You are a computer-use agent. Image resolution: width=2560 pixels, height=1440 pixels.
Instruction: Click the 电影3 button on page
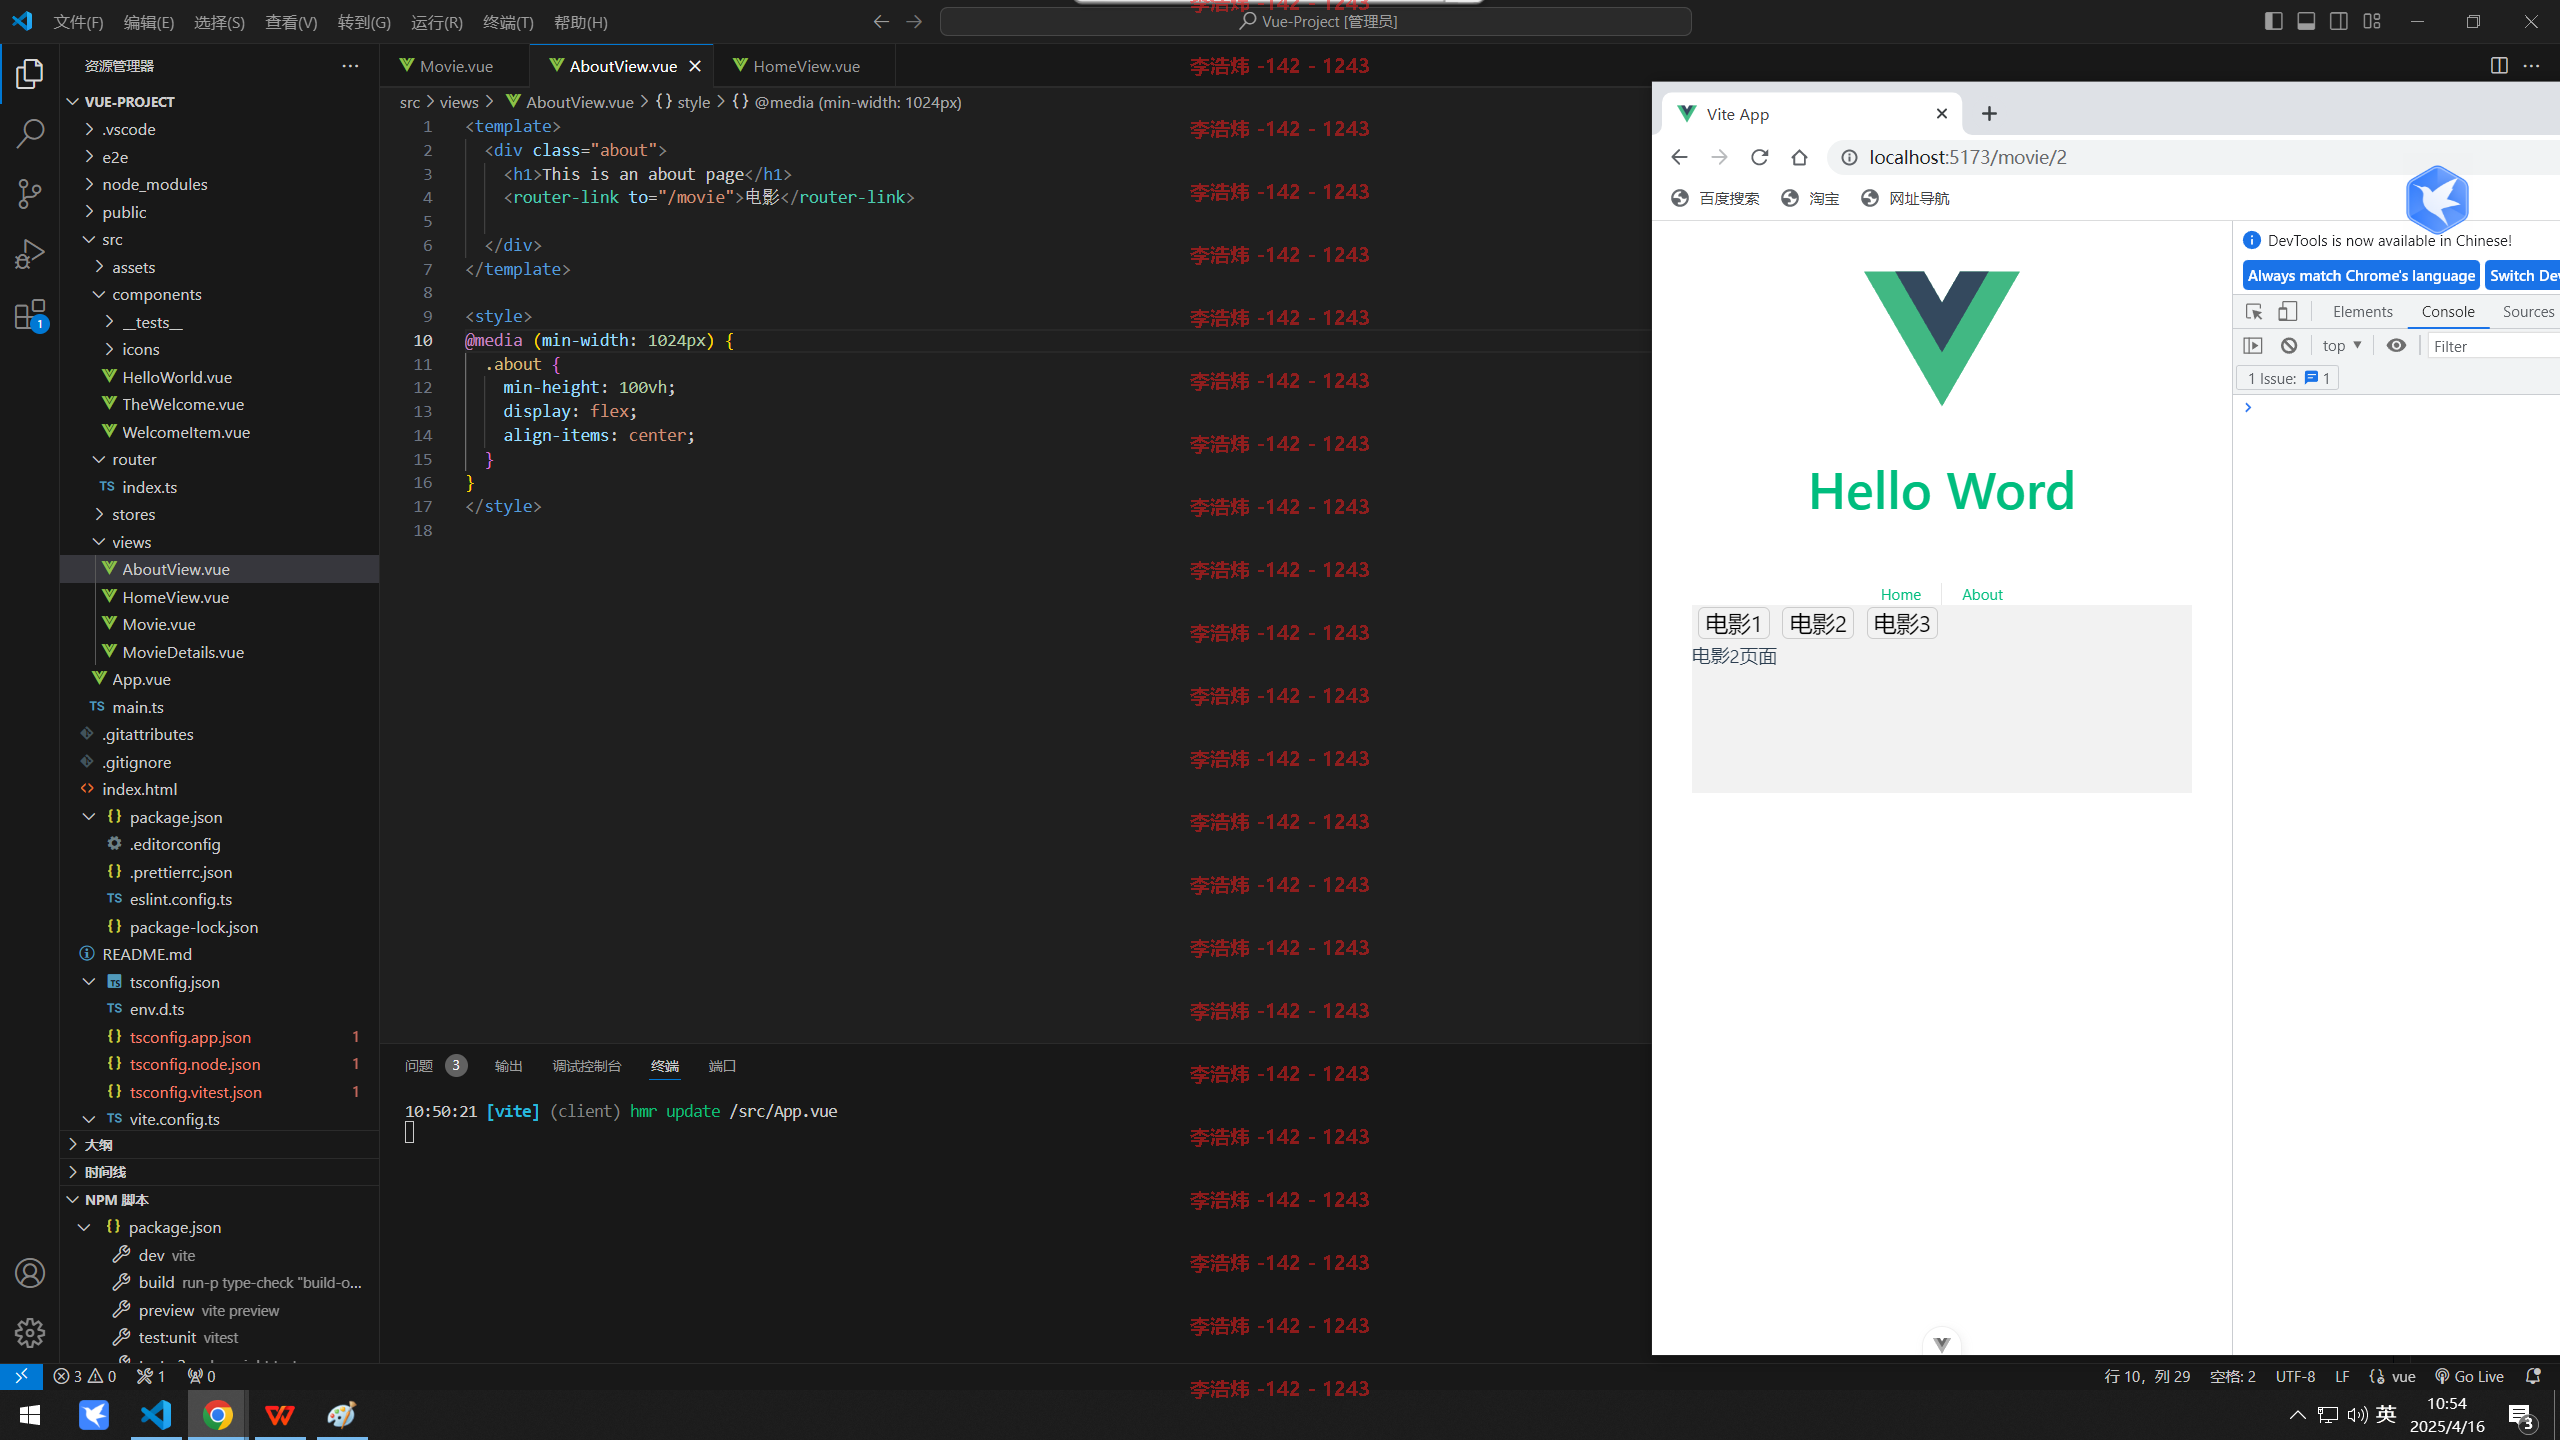pyautogui.click(x=1901, y=624)
